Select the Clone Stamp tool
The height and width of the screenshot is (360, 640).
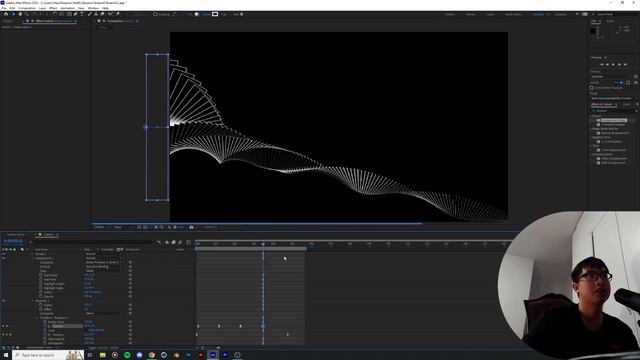(96, 14)
